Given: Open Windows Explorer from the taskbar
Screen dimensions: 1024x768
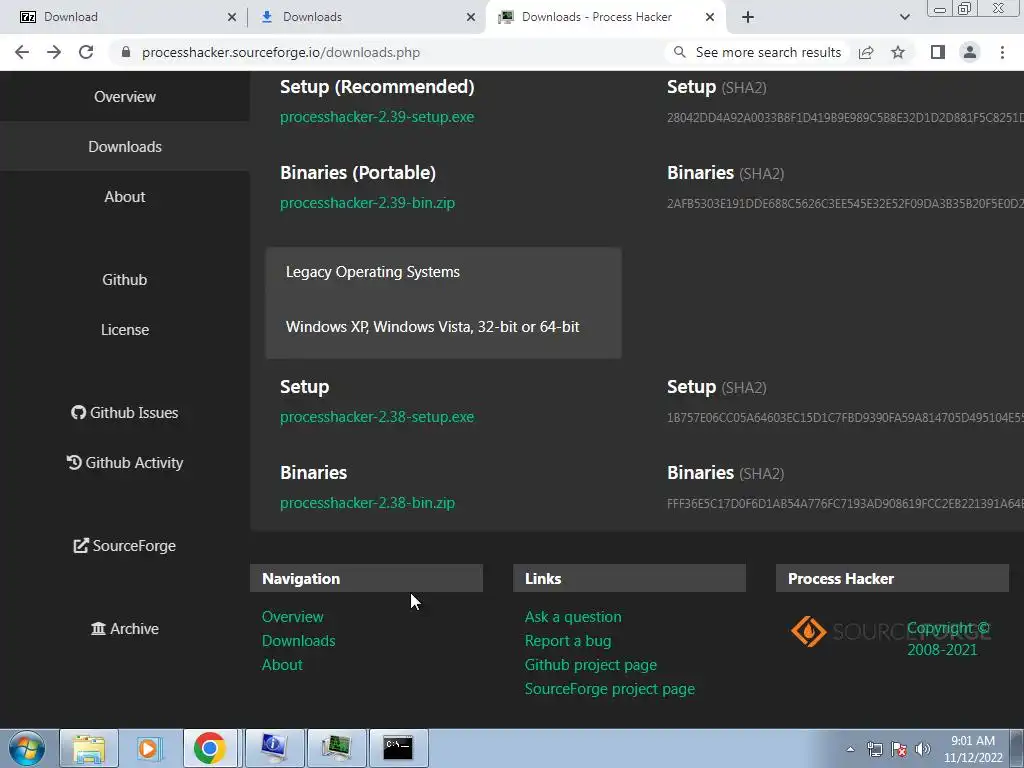Looking at the screenshot, I should pos(89,748).
